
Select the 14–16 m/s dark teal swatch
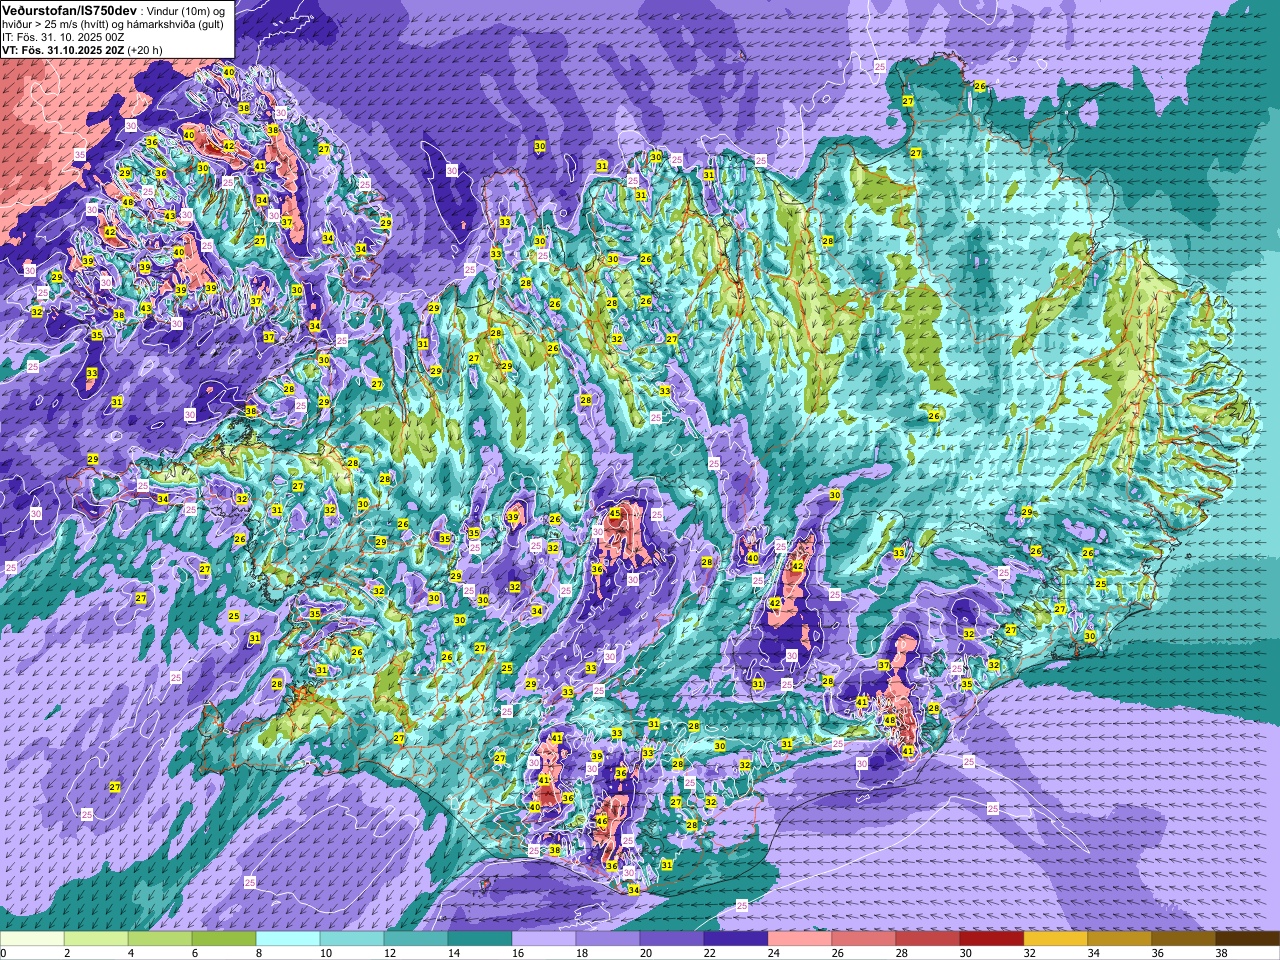point(480,939)
